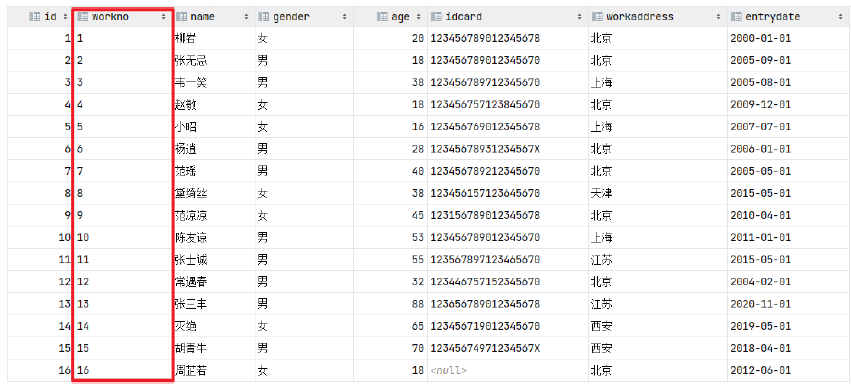Select the workaddress cell 天津
The image size is (851, 386).
coord(658,194)
